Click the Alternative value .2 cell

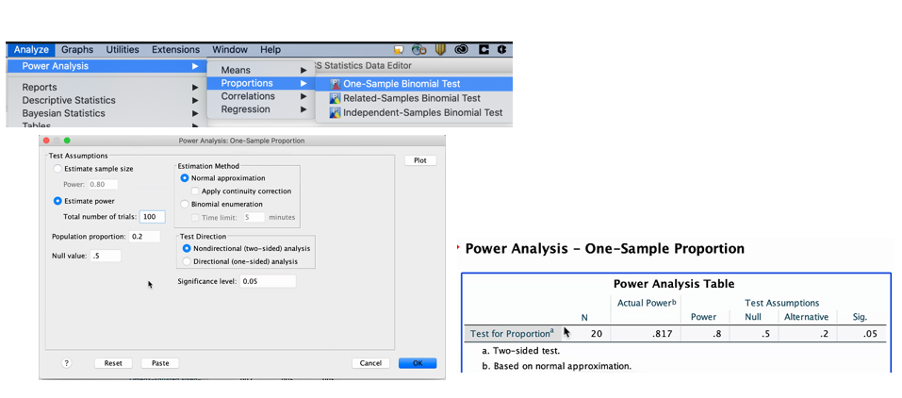[825, 334]
